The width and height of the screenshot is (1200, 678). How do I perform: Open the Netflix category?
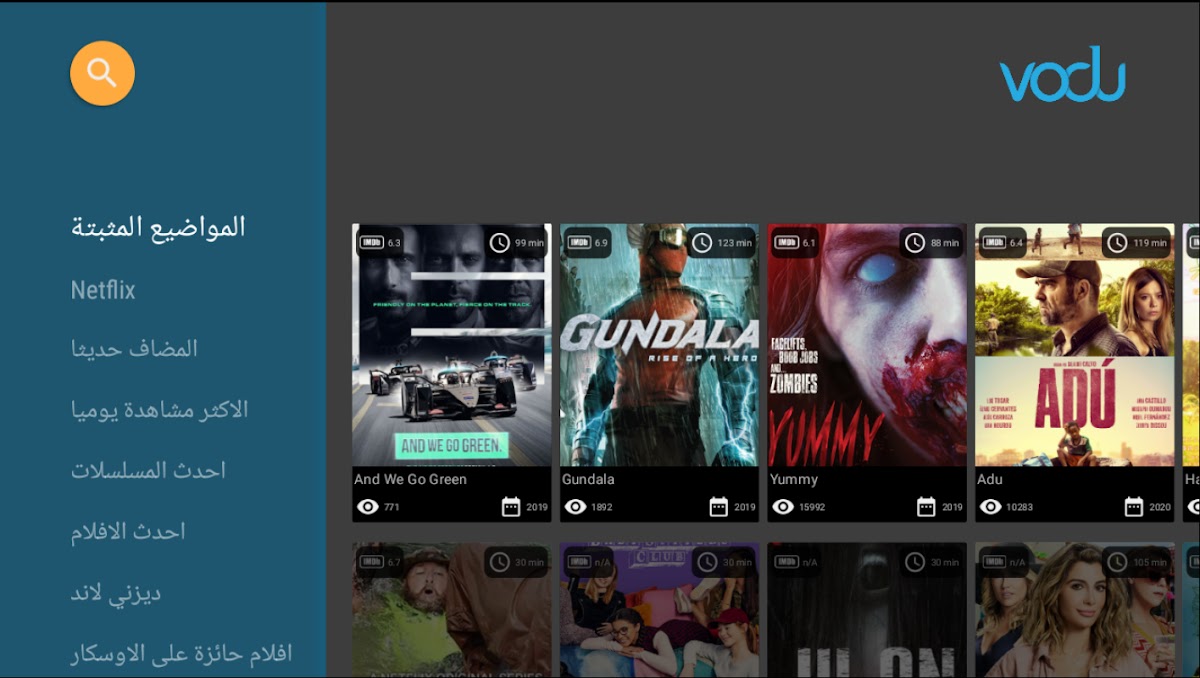click(103, 290)
